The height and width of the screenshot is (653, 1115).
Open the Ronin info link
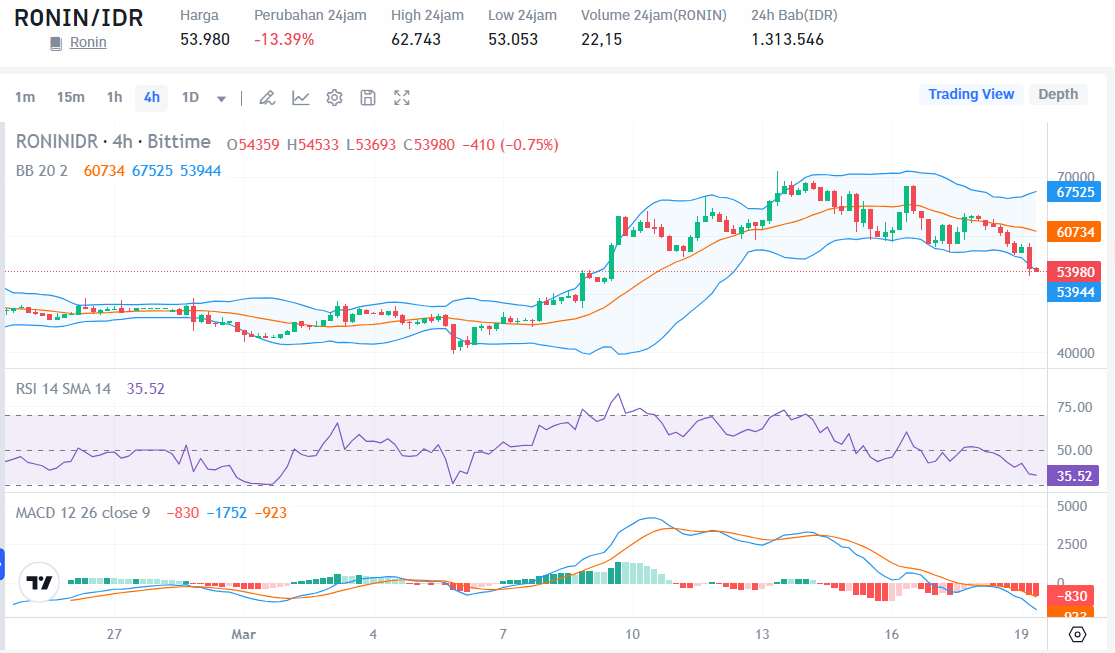(x=88, y=43)
